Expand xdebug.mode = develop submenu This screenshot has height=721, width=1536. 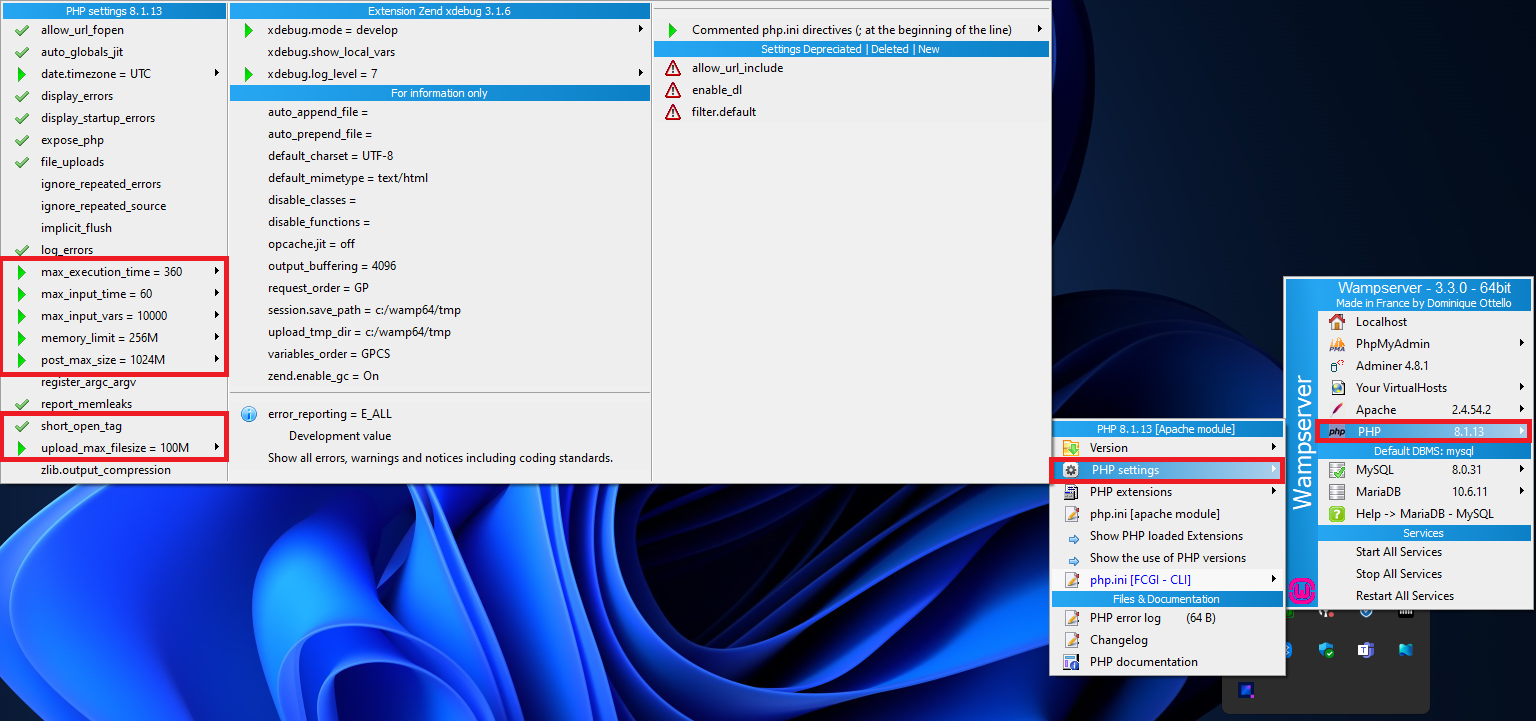pyautogui.click(x=440, y=30)
